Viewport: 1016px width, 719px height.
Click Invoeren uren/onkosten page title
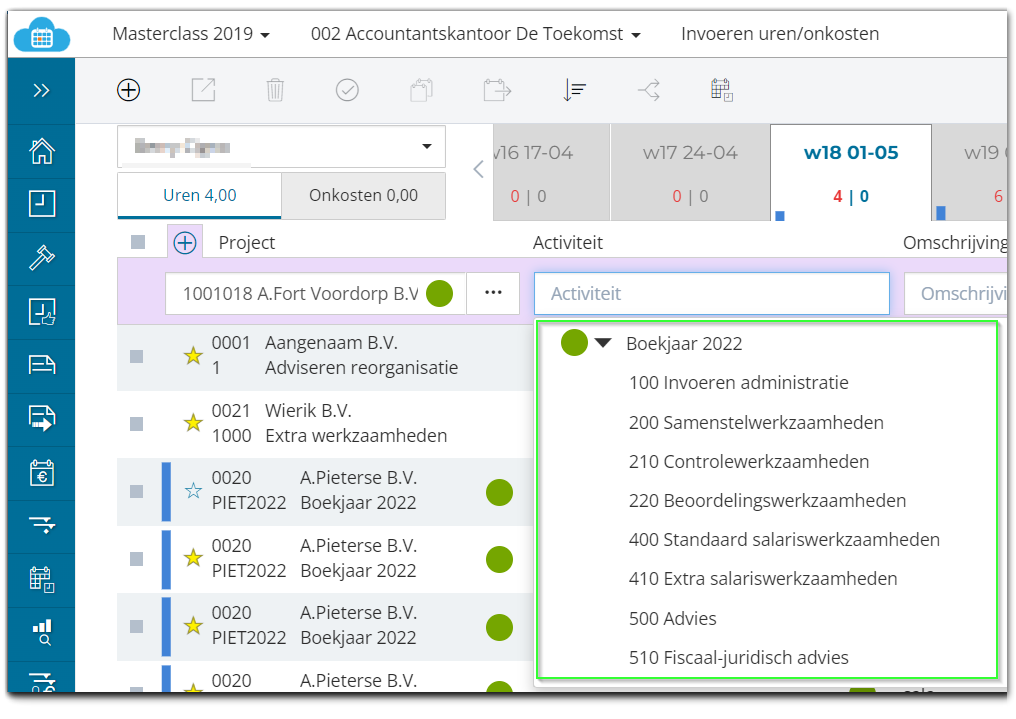click(x=779, y=34)
